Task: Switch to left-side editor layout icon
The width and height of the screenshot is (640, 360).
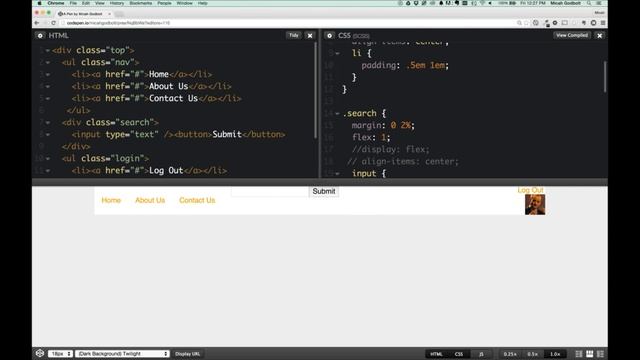Action: [x=579, y=354]
